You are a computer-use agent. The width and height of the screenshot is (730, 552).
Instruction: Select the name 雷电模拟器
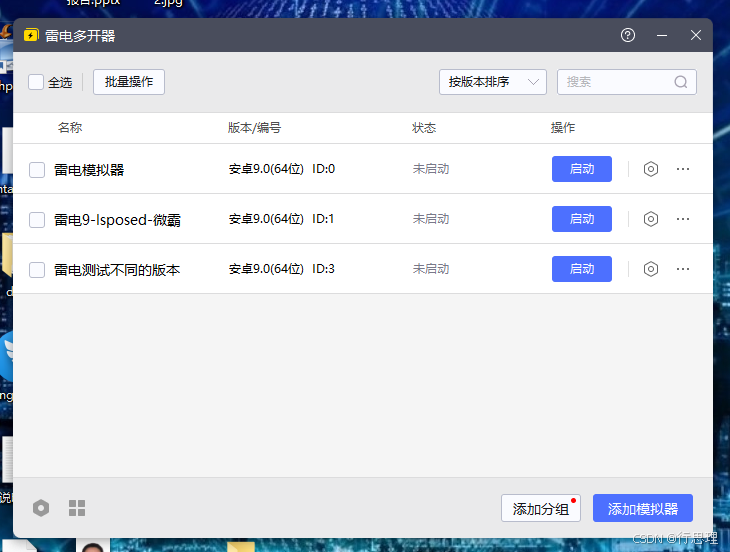89,170
